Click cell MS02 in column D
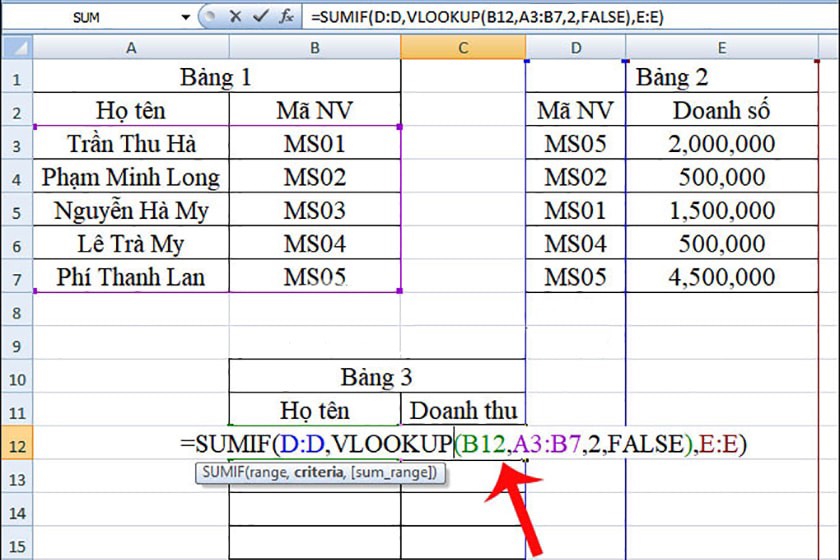The height and width of the screenshot is (560, 840). [x=576, y=176]
